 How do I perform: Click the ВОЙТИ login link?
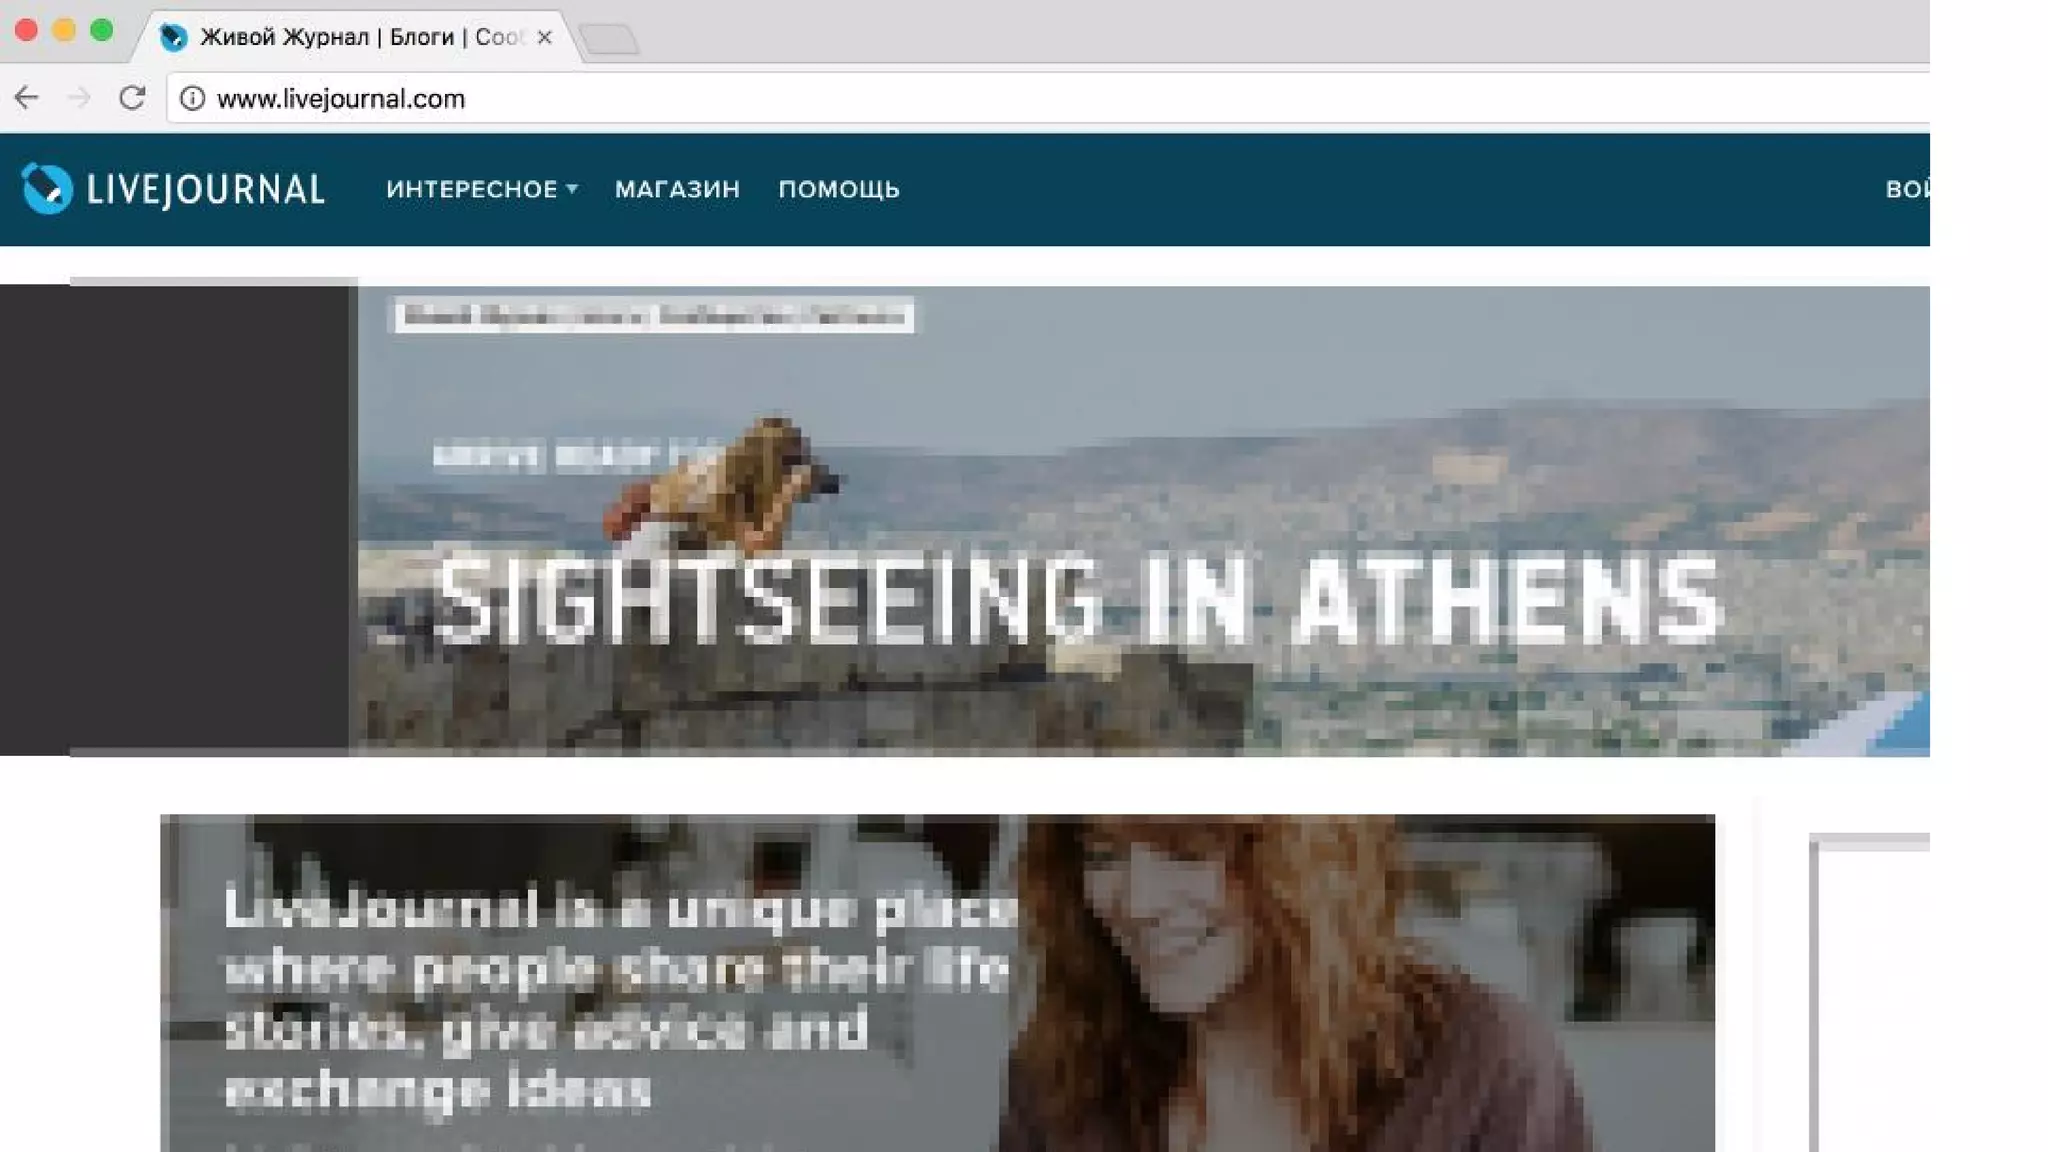click(x=1907, y=189)
